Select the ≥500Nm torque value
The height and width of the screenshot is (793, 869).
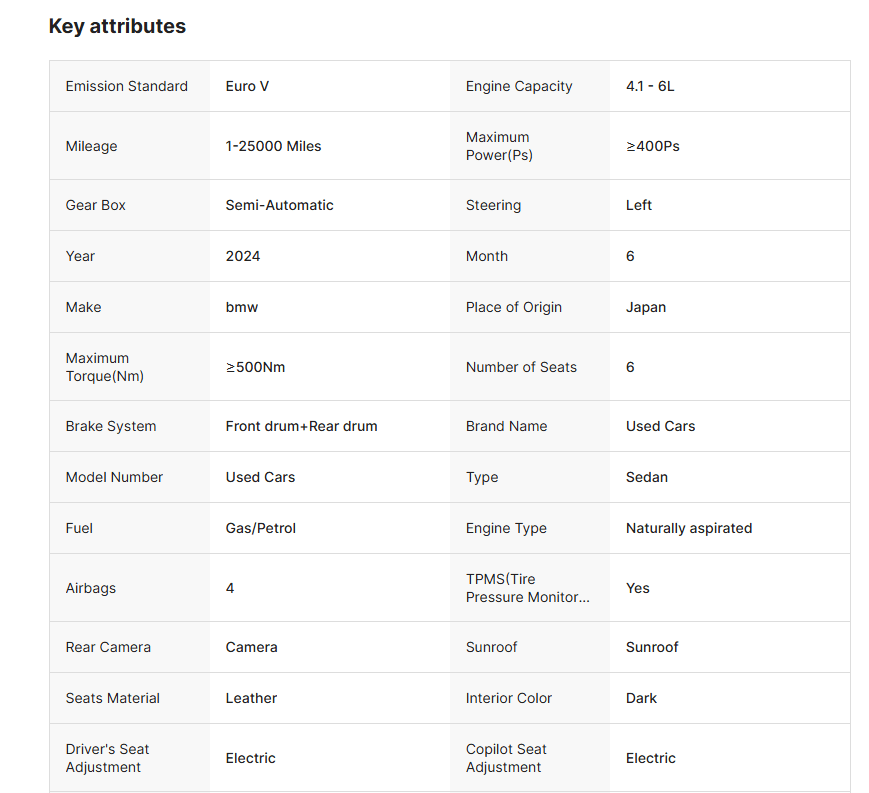coord(255,367)
